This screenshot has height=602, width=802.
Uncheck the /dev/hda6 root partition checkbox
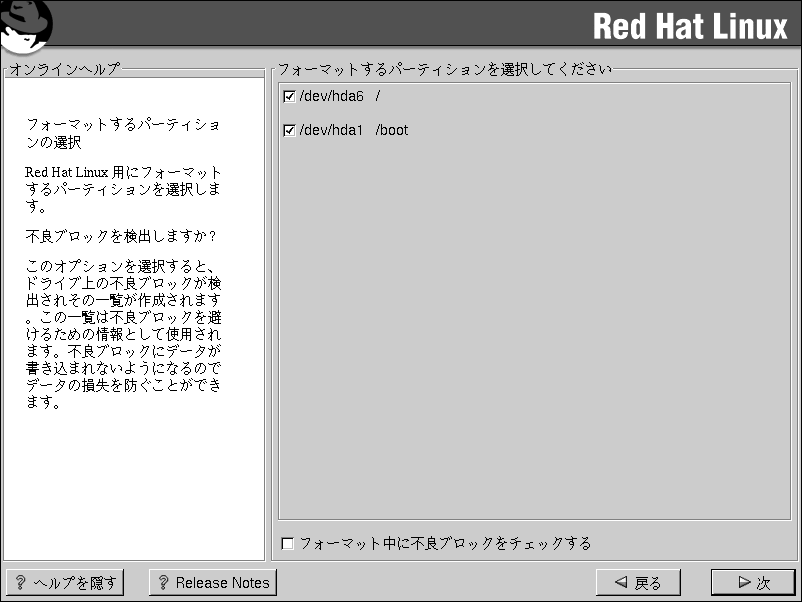pos(289,97)
